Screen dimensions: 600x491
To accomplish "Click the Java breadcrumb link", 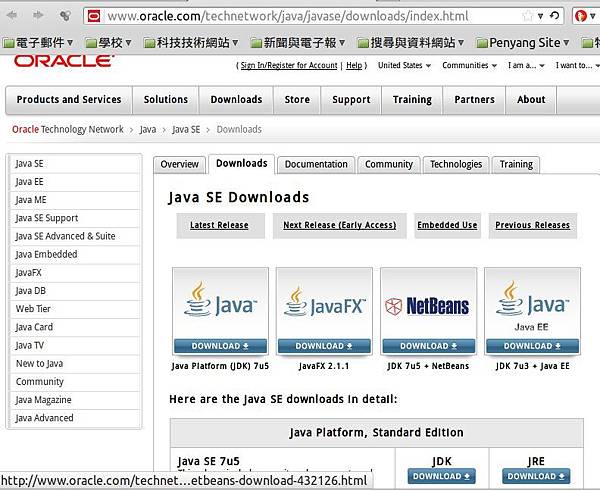I will tap(148, 129).
